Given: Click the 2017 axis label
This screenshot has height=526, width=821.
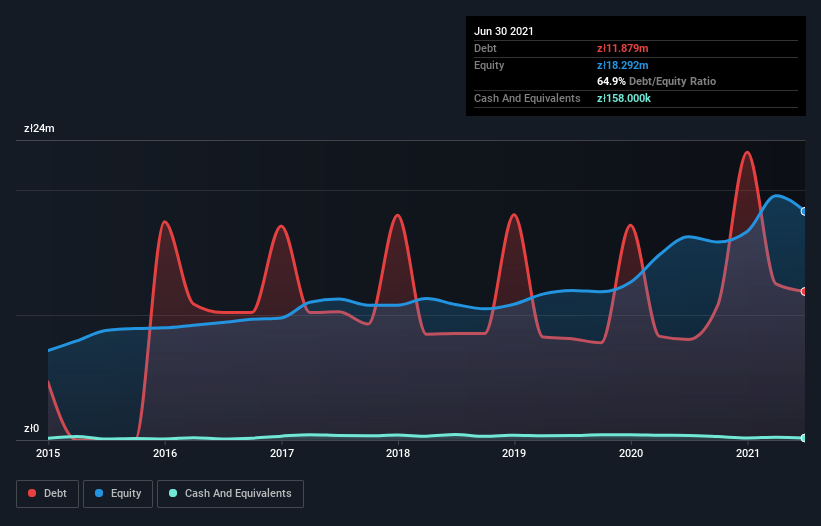Looking at the screenshot, I should pos(282,454).
